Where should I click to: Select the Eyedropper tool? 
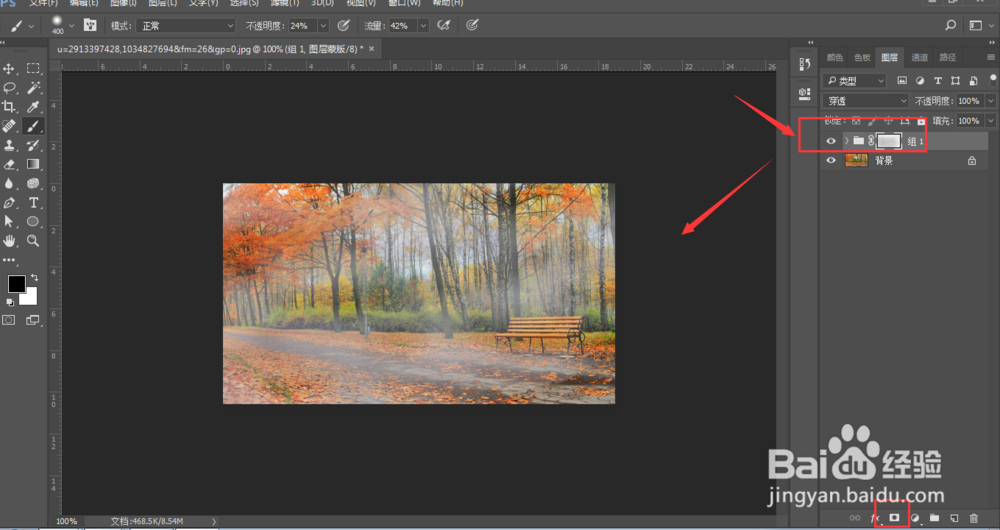tap(33, 107)
